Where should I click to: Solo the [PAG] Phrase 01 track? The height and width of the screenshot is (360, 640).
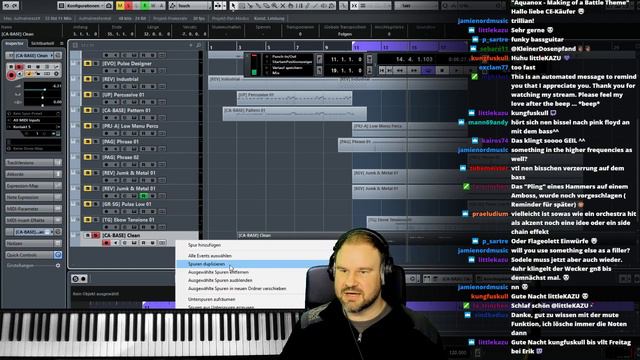tap(96, 142)
